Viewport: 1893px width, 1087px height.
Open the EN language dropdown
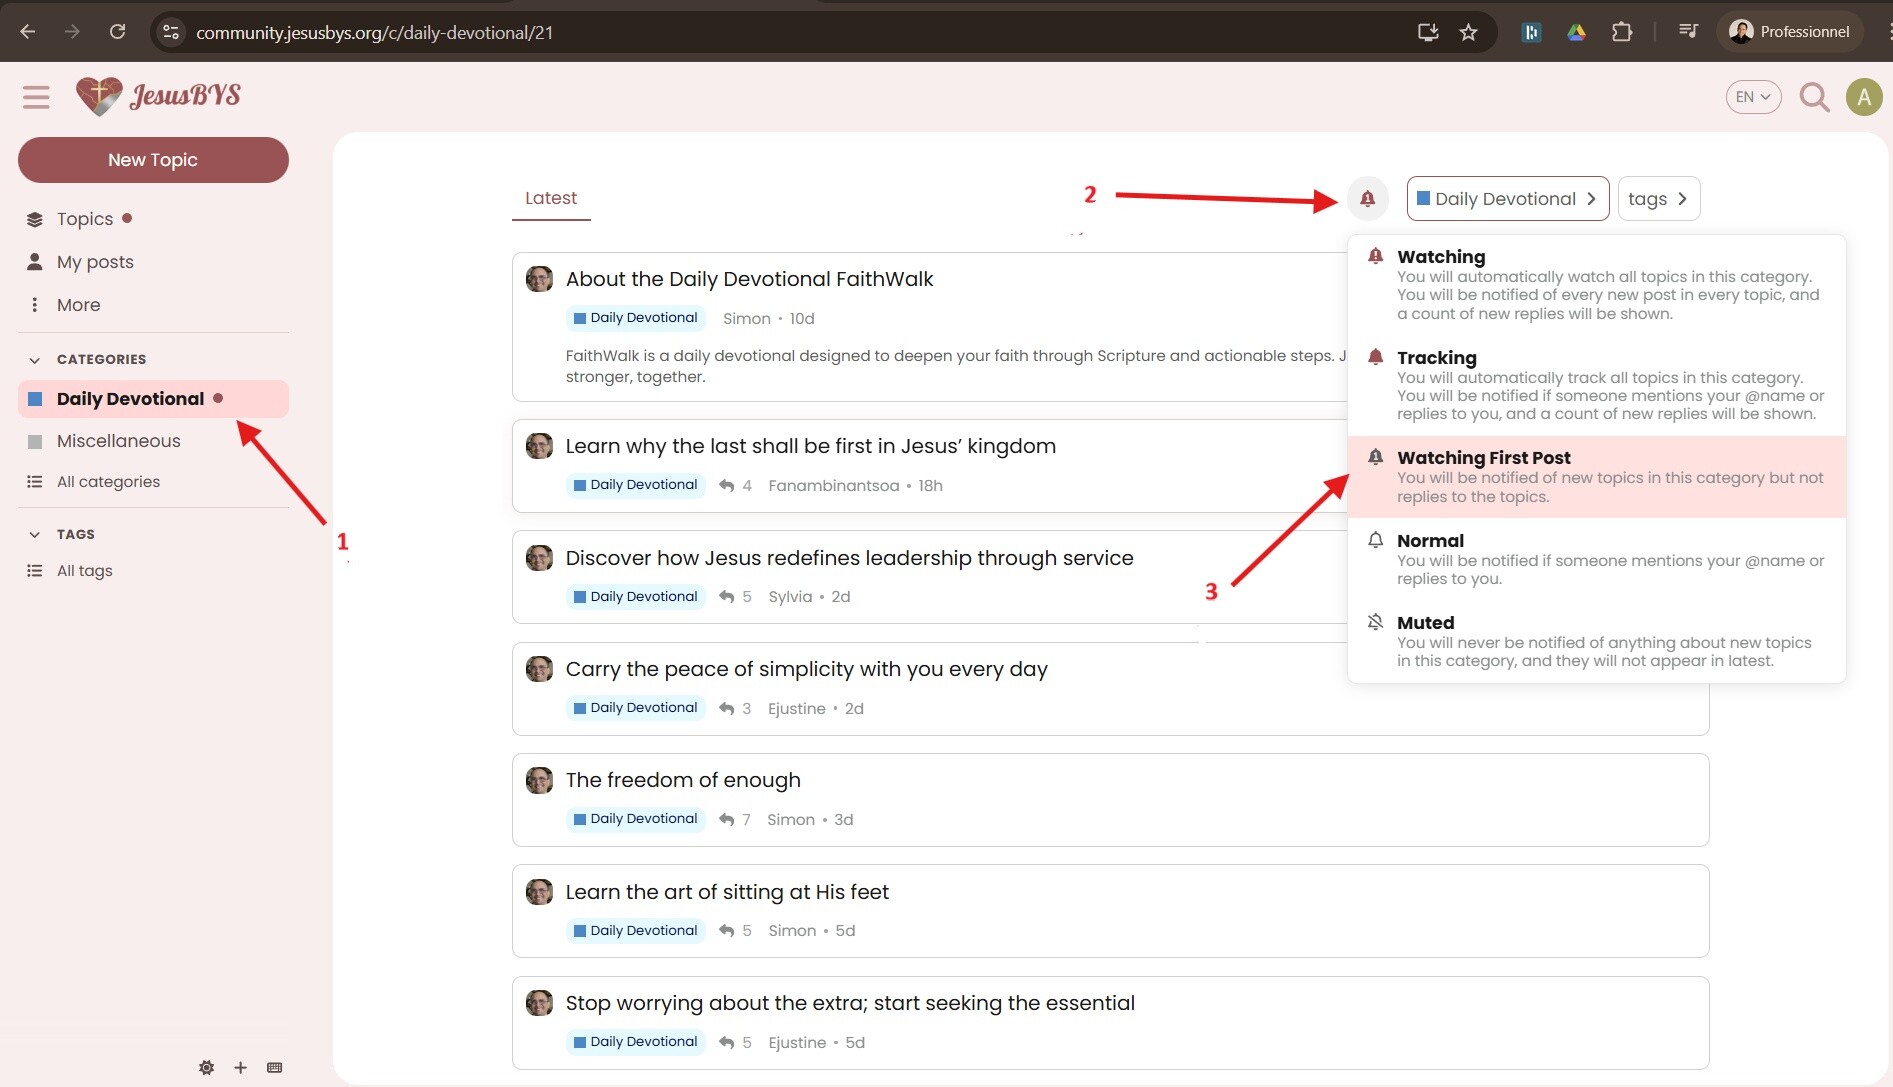(1753, 97)
